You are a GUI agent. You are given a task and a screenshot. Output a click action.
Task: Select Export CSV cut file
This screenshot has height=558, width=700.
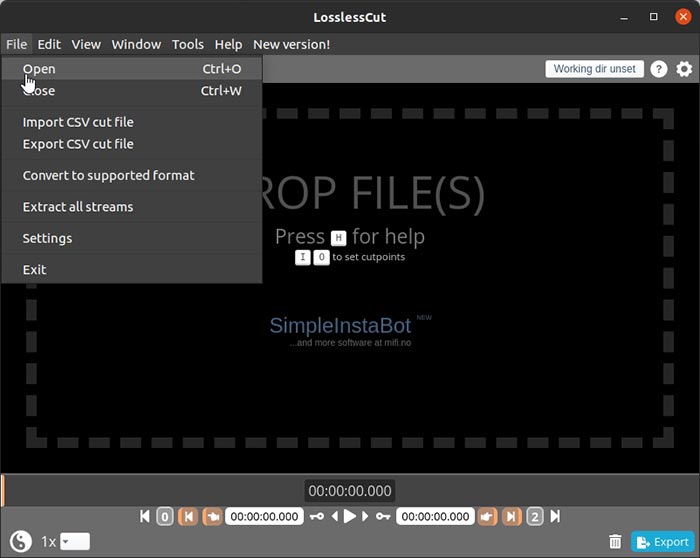[132, 144]
